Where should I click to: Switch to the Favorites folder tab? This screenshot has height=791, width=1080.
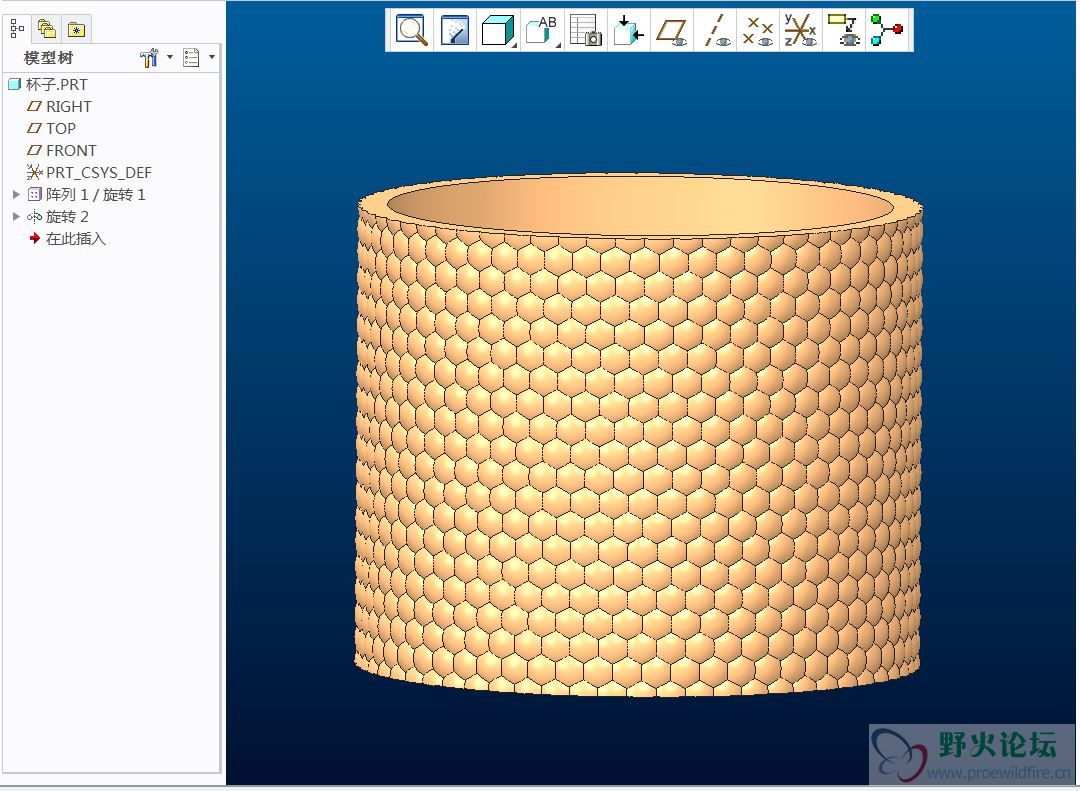pos(76,29)
